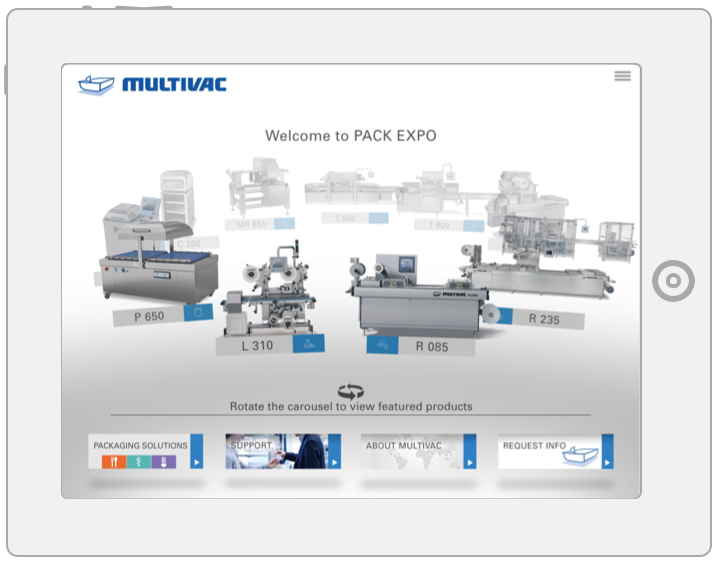Click the MULTIVAC logo
Viewport: 718px width, 563px height.
152,85
